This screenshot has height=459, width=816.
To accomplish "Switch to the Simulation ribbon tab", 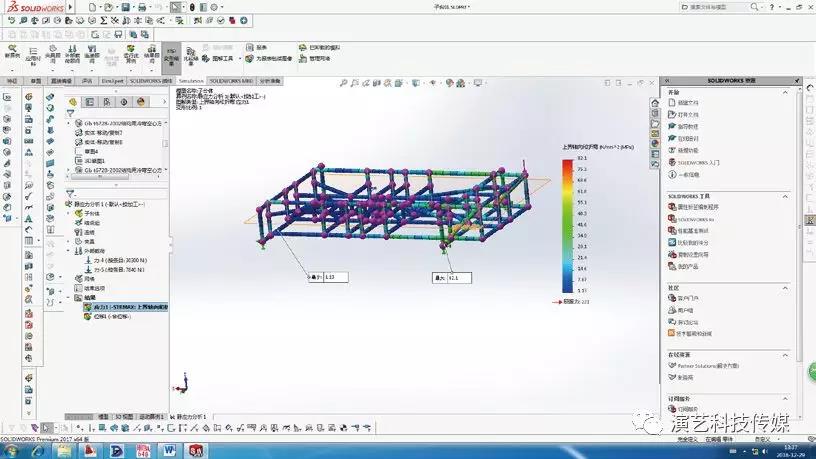I will pyautogui.click(x=191, y=81).
